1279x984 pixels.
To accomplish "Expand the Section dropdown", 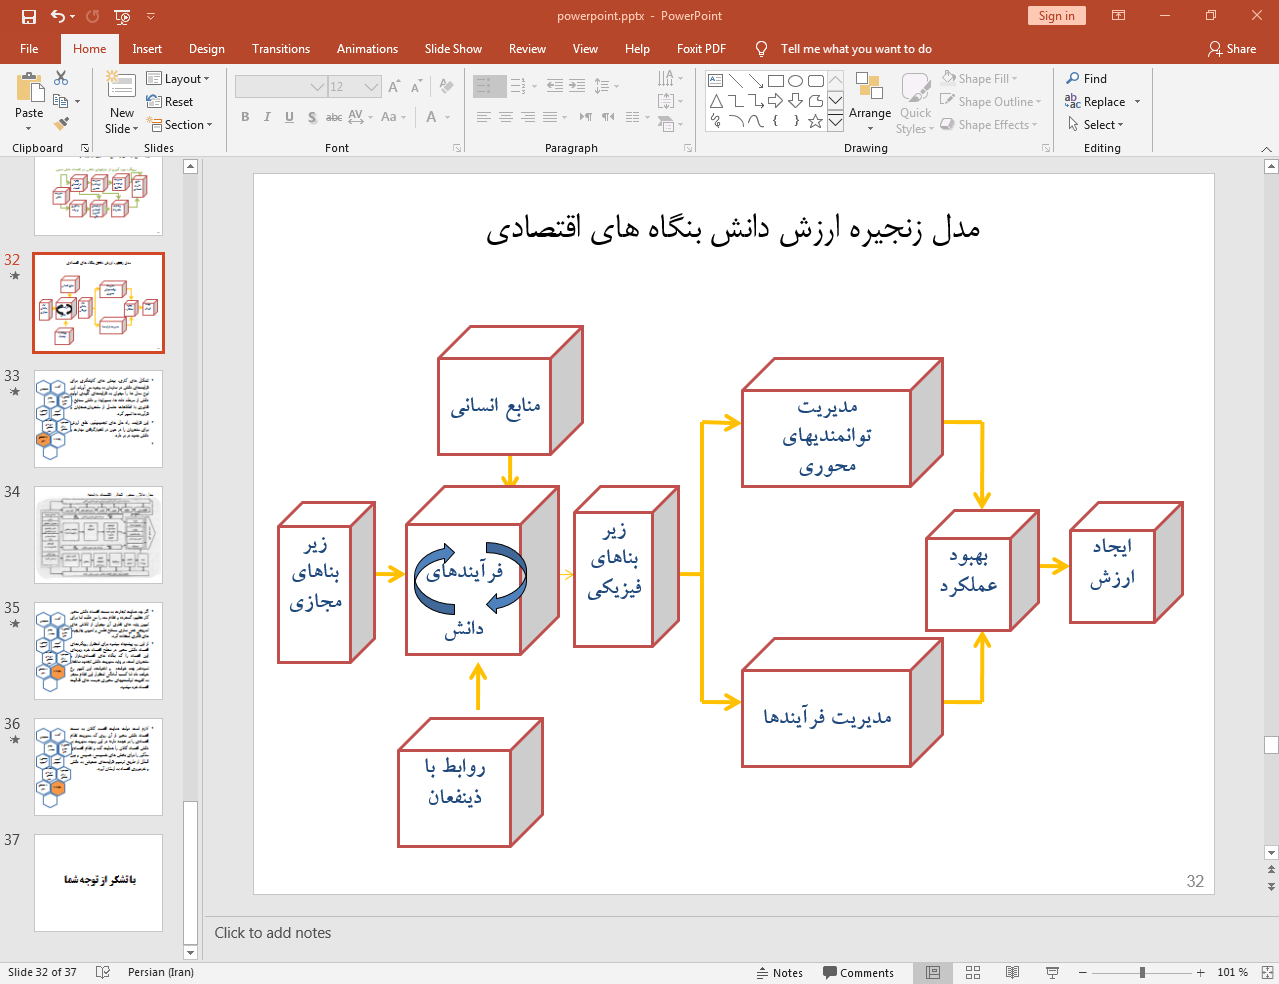I will point(180,124).
